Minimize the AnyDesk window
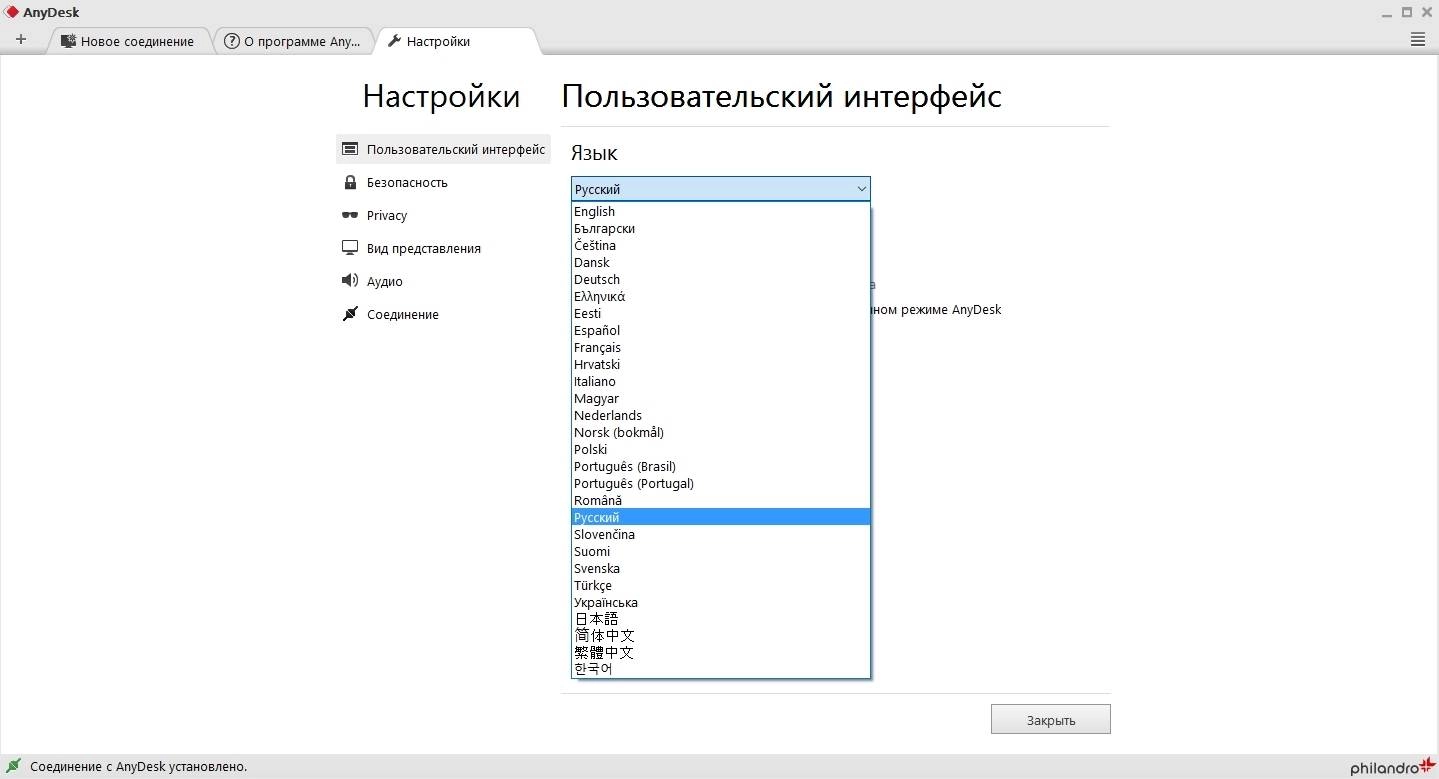The height and width of the screenshot is (779, 1439). pyautogui.click(x=1387, y=13)
